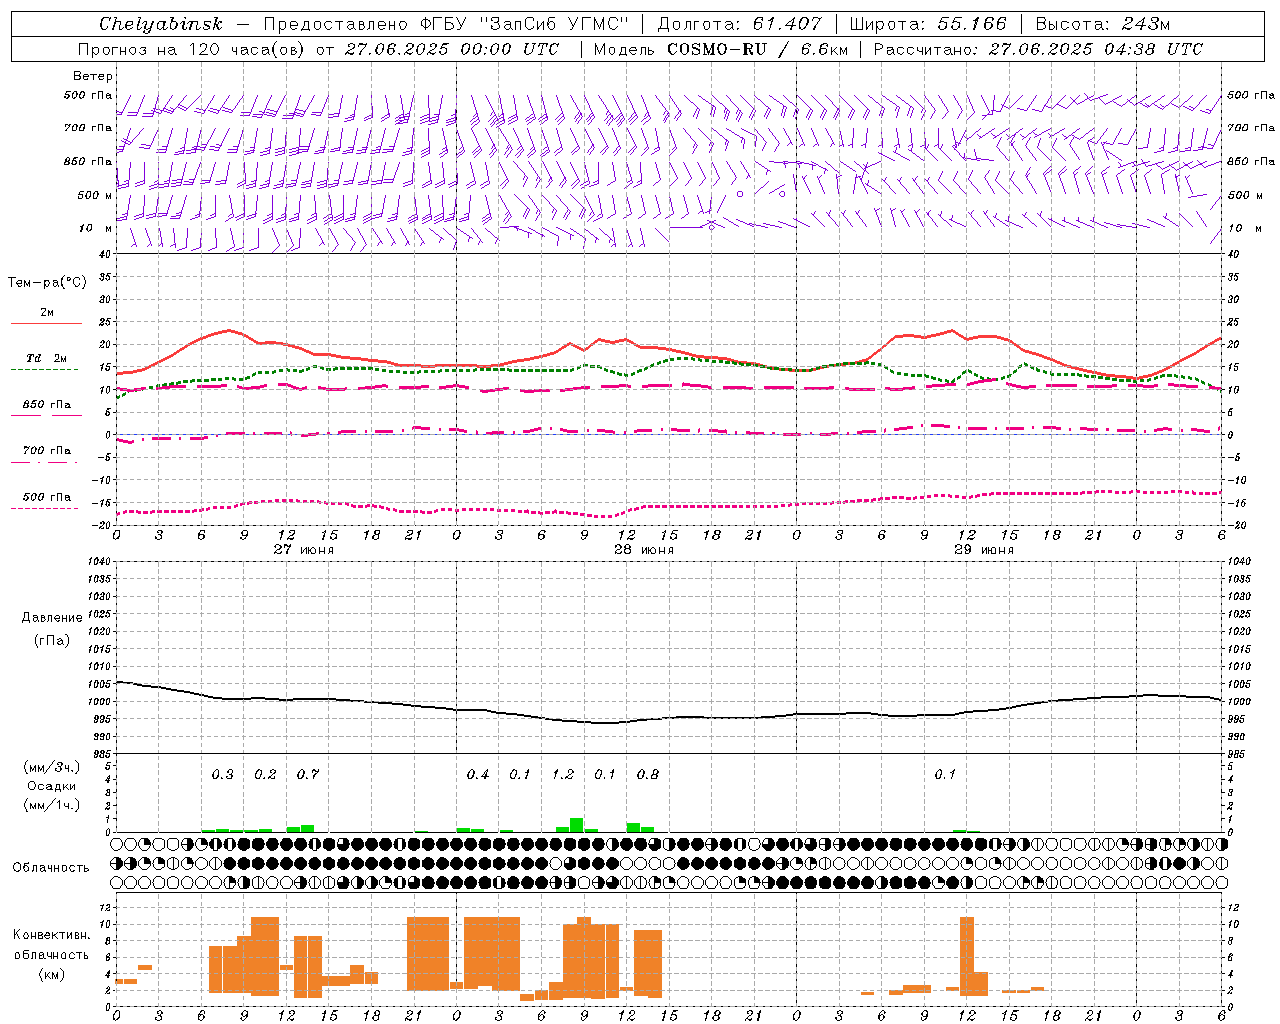The height and width of the screenshot is (1024, 1280).
Task: Select the Модель COSMO-RU / 6.6км text
Action: click(720, 49)
